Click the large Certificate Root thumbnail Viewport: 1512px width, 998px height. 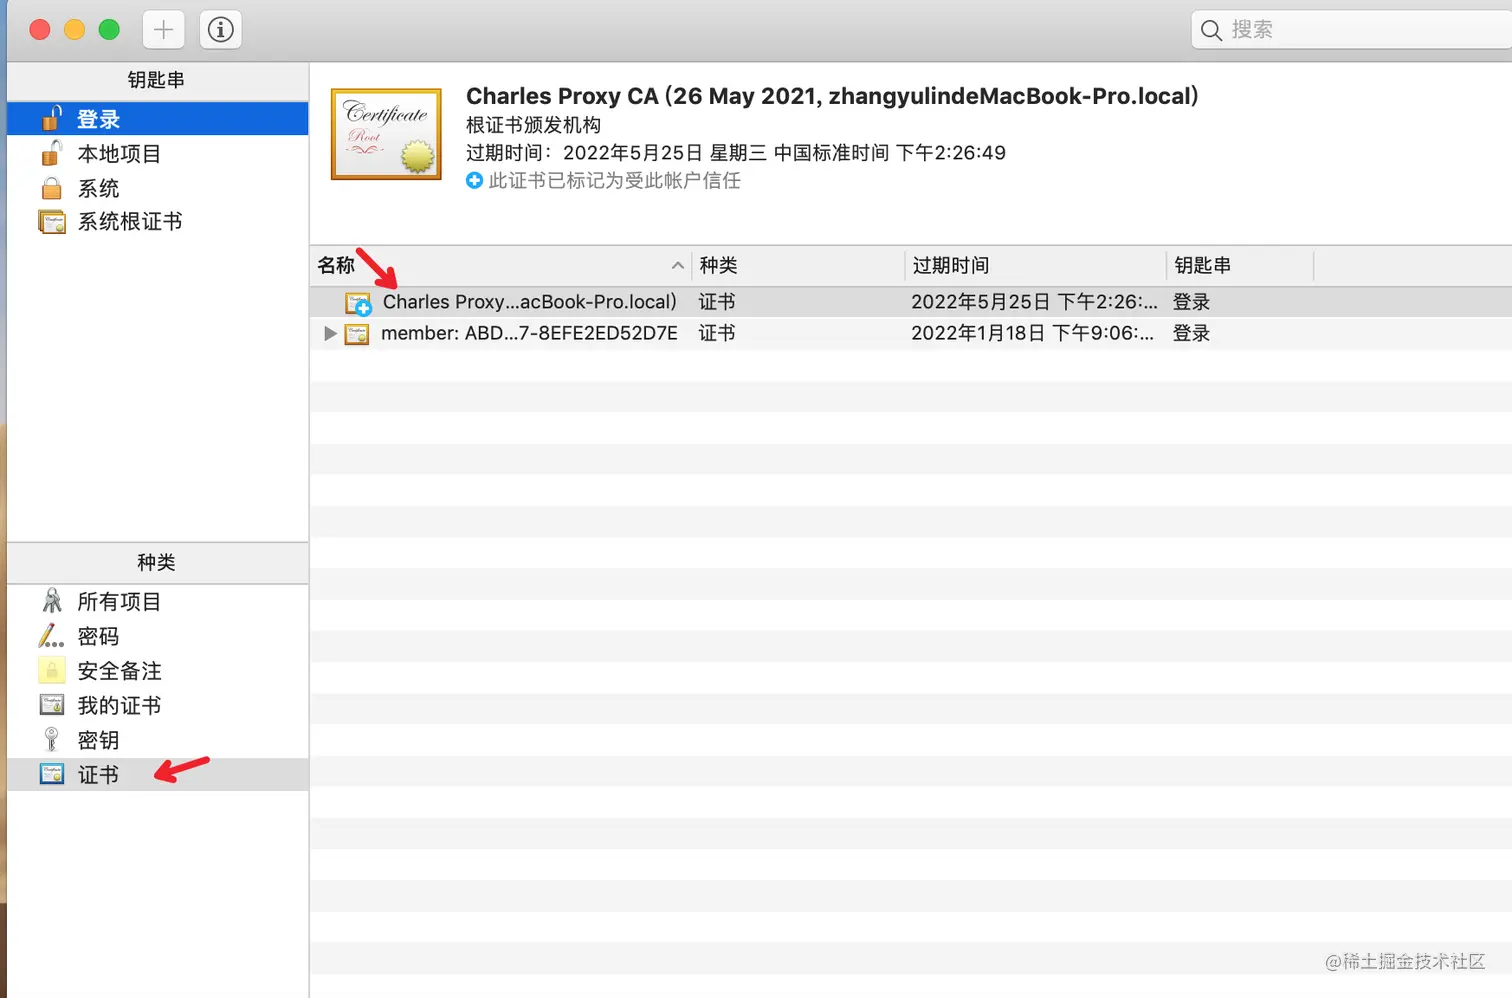pyautogui.click(x=386, y=134)
